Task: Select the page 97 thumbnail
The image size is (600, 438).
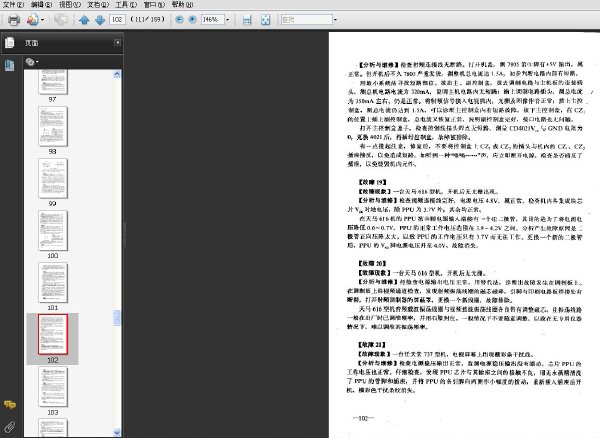Action: click(53, 82)
